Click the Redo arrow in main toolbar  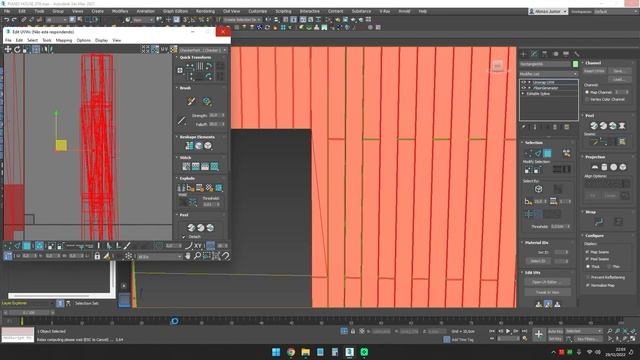14,20
